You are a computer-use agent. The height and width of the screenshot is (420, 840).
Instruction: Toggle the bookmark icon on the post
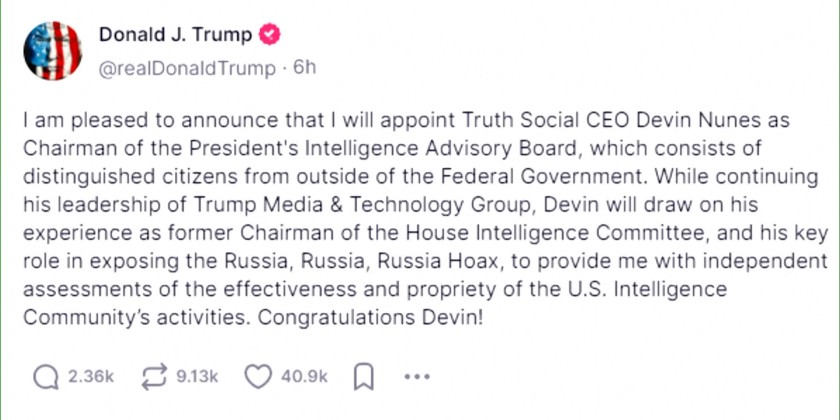click(x=365, y=377)
